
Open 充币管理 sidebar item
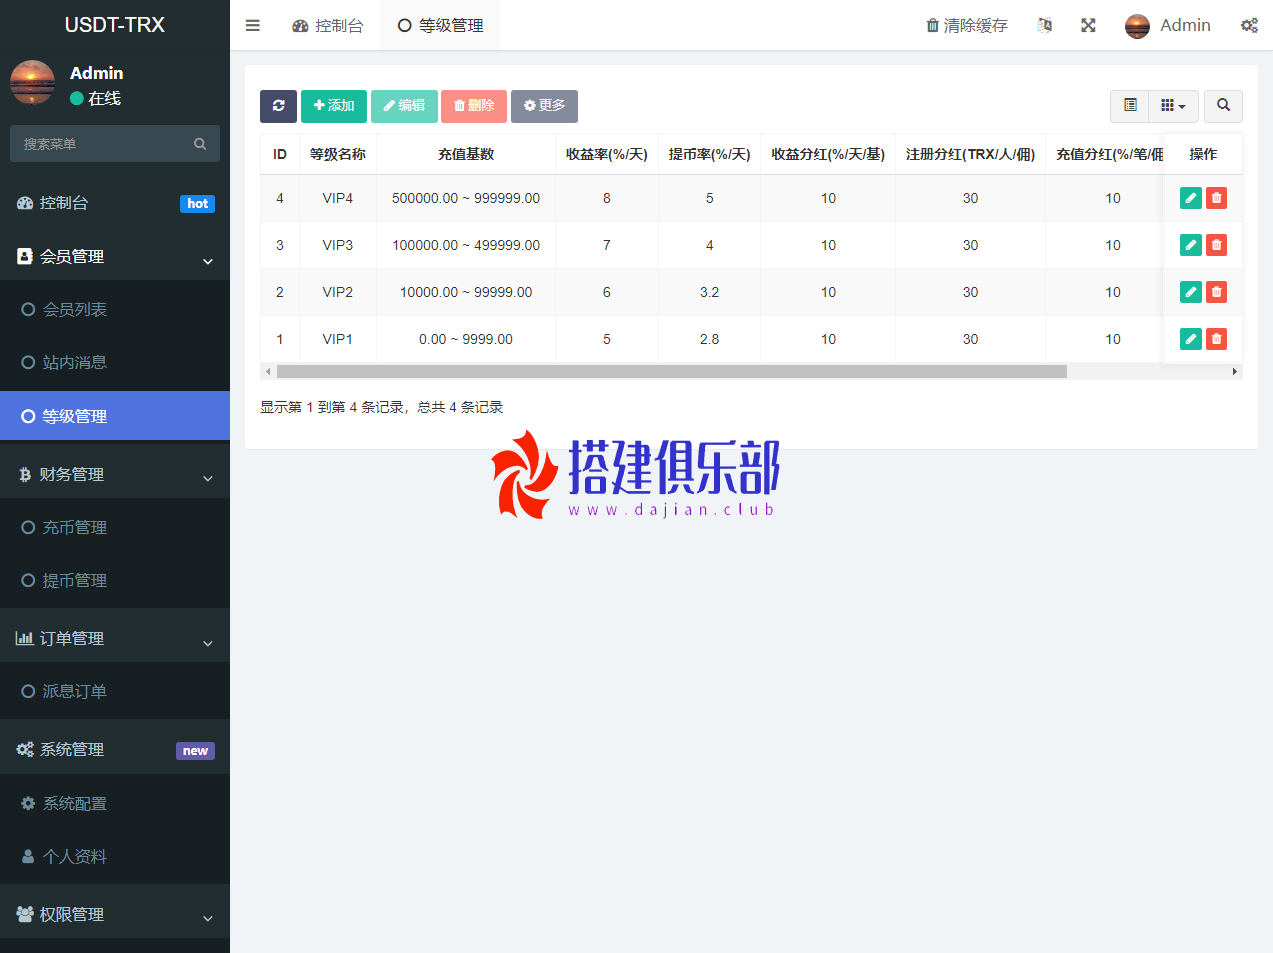(115, 528)
